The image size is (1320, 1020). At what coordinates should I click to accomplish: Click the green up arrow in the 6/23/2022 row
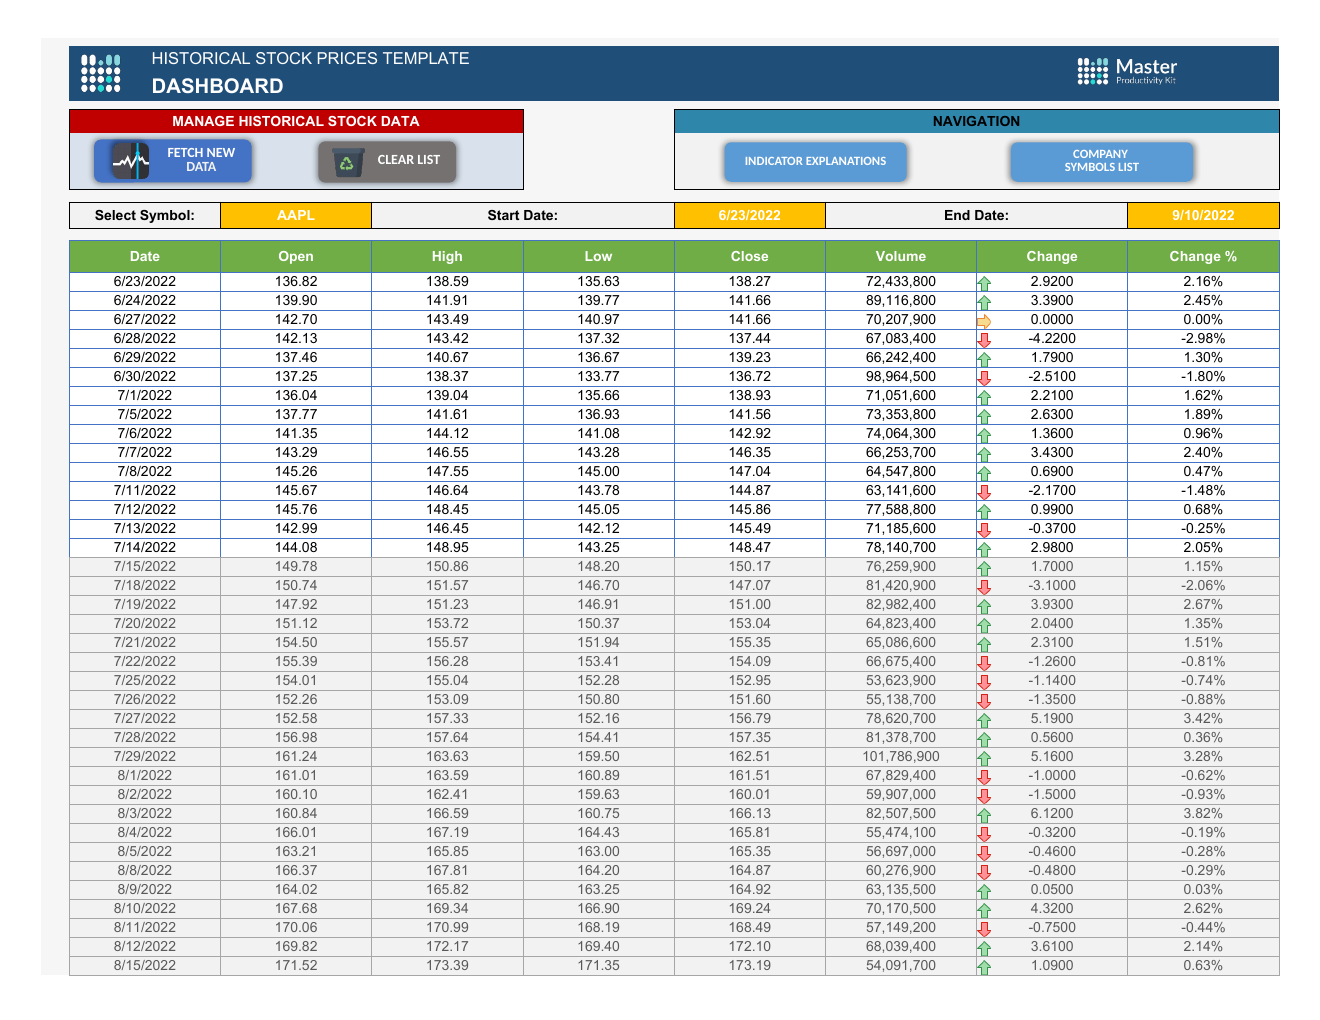pos(984,283)
